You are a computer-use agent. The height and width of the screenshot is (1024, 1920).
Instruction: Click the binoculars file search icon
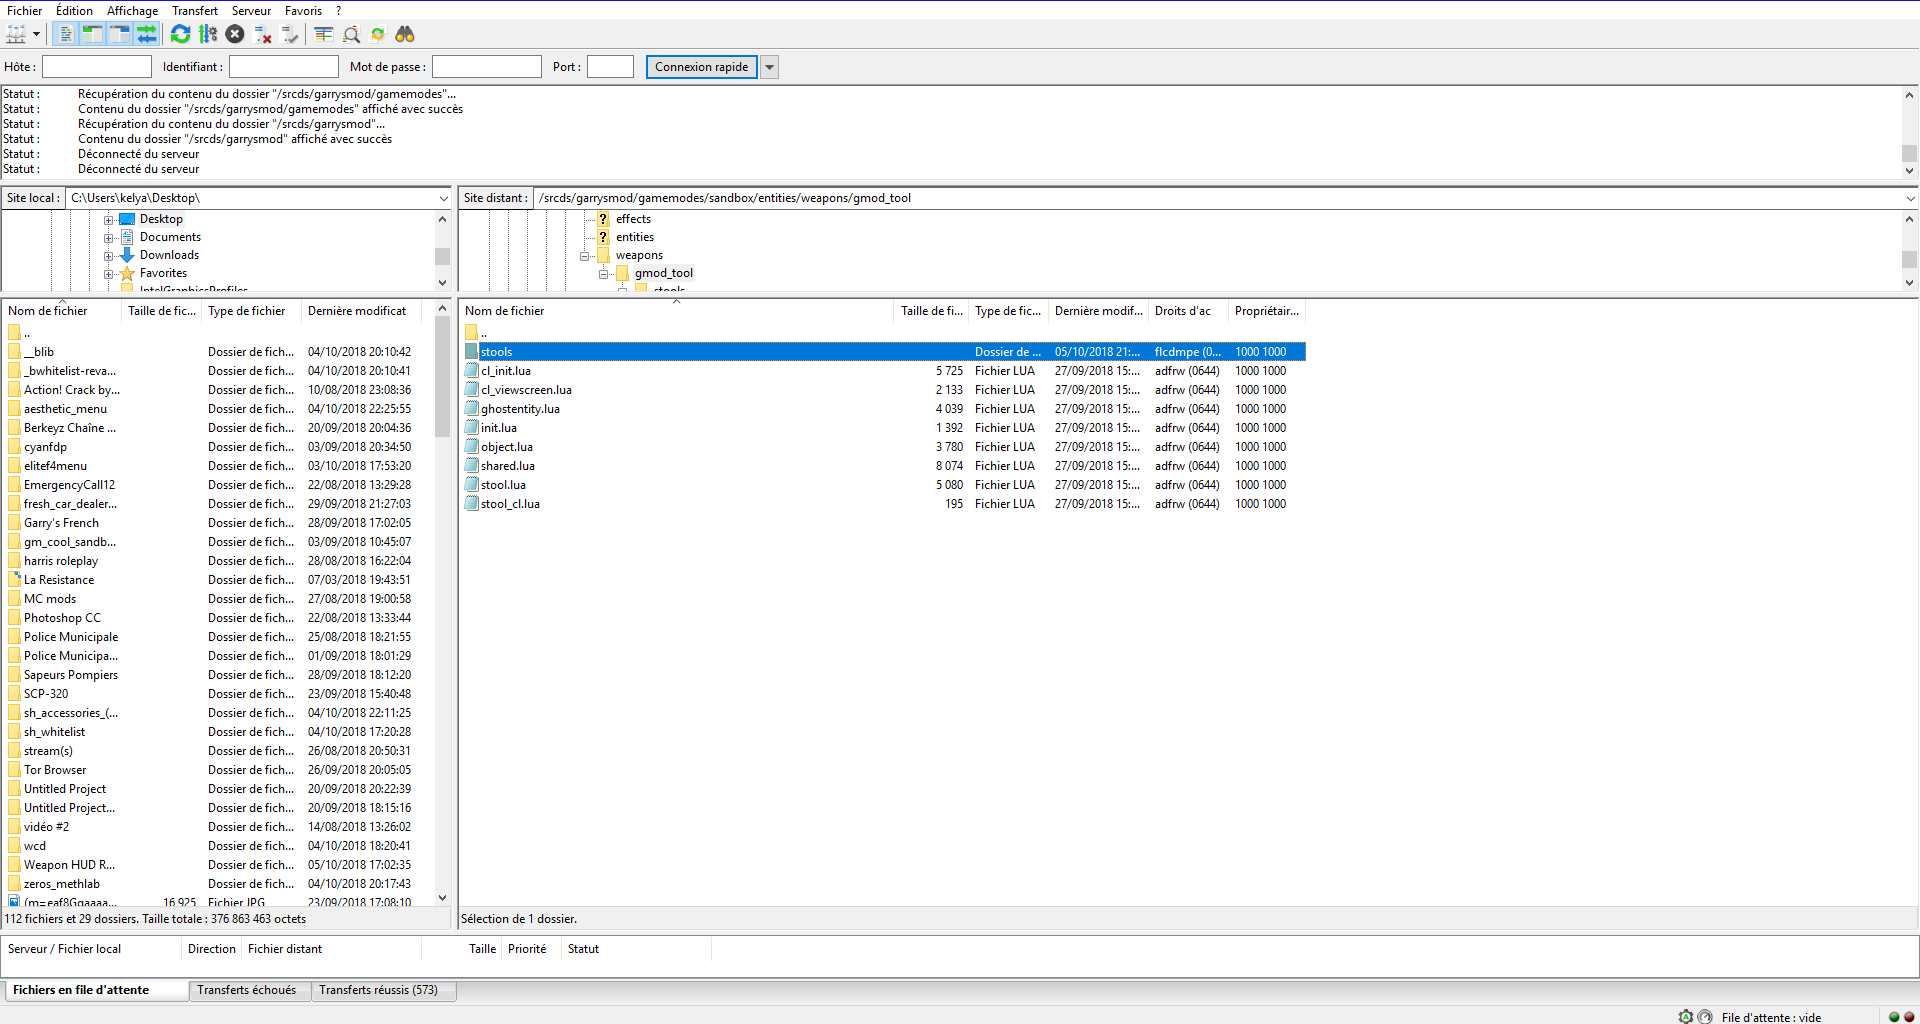point(405,34)
